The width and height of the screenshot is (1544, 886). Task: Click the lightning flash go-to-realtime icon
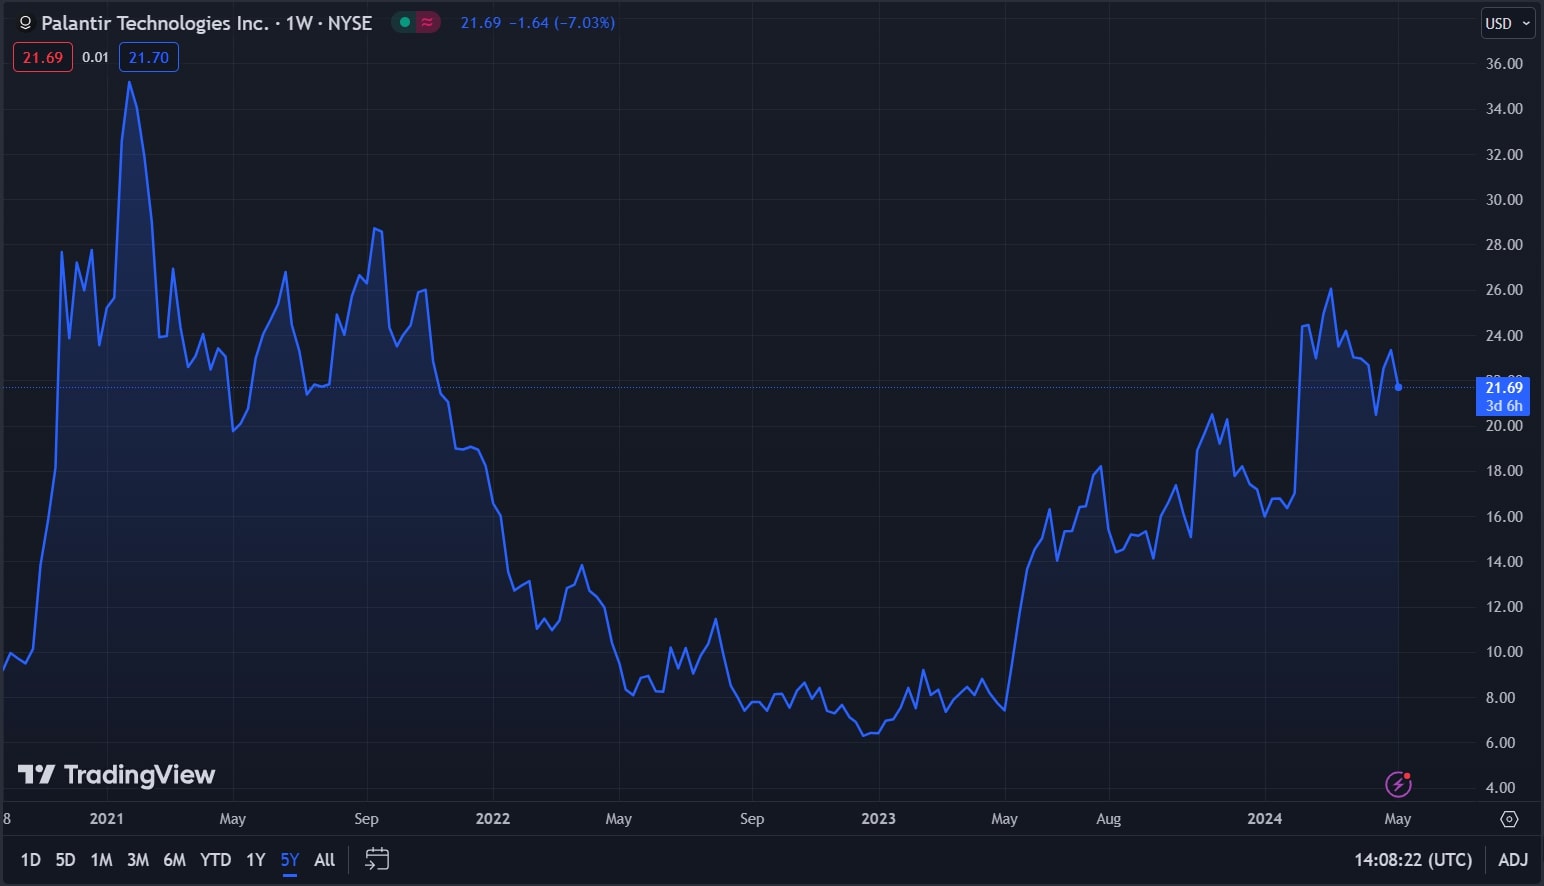point(1398,785)
